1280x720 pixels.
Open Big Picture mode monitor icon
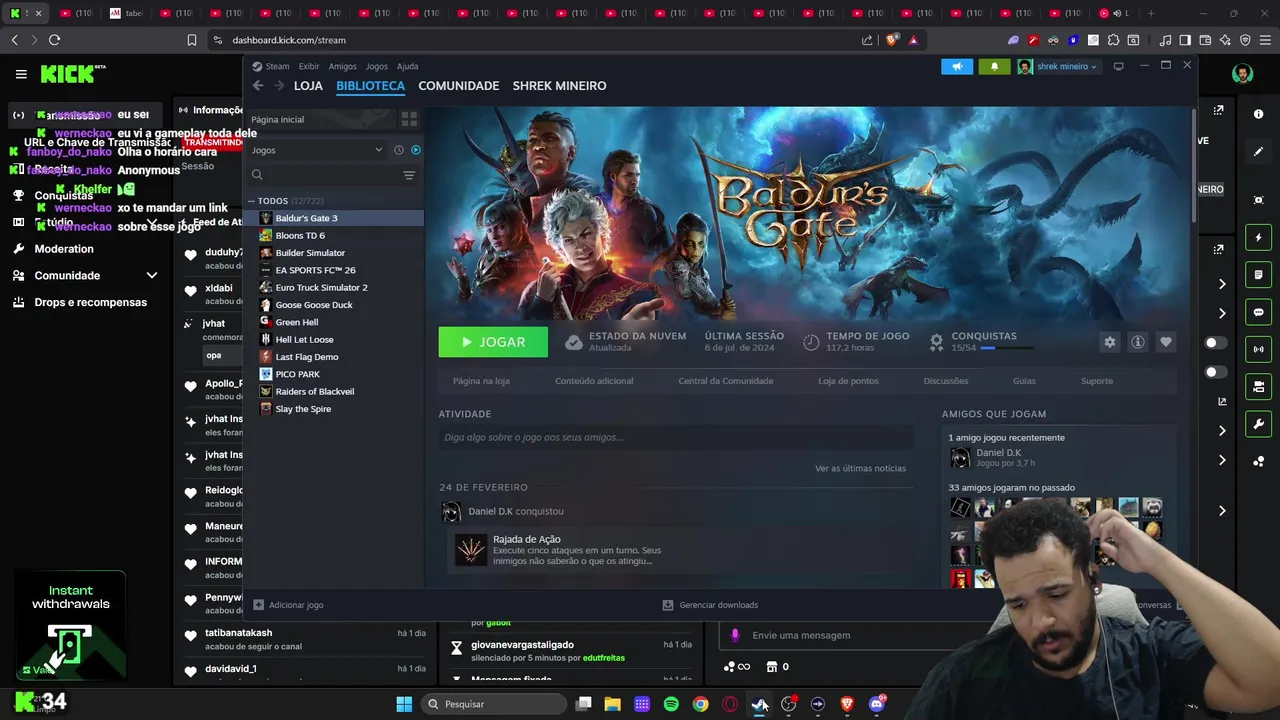(1119, 66)
